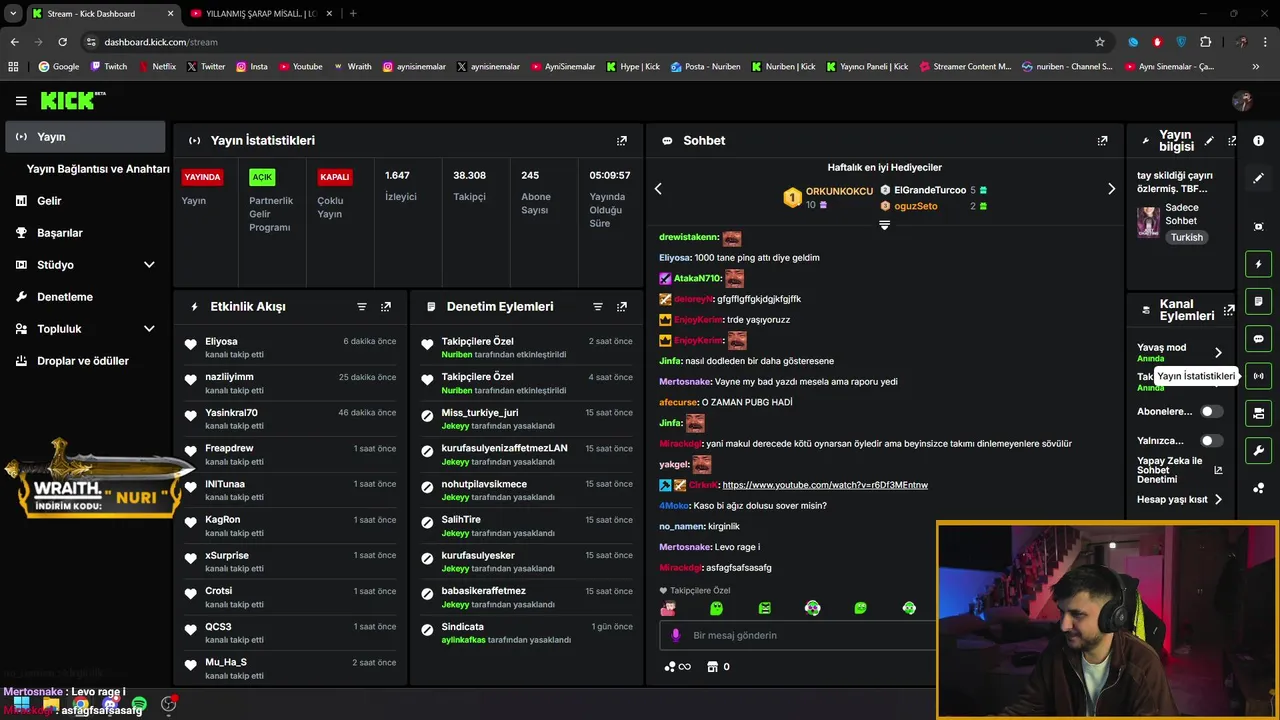Reload the page in the browser

[x=62, y=42]
